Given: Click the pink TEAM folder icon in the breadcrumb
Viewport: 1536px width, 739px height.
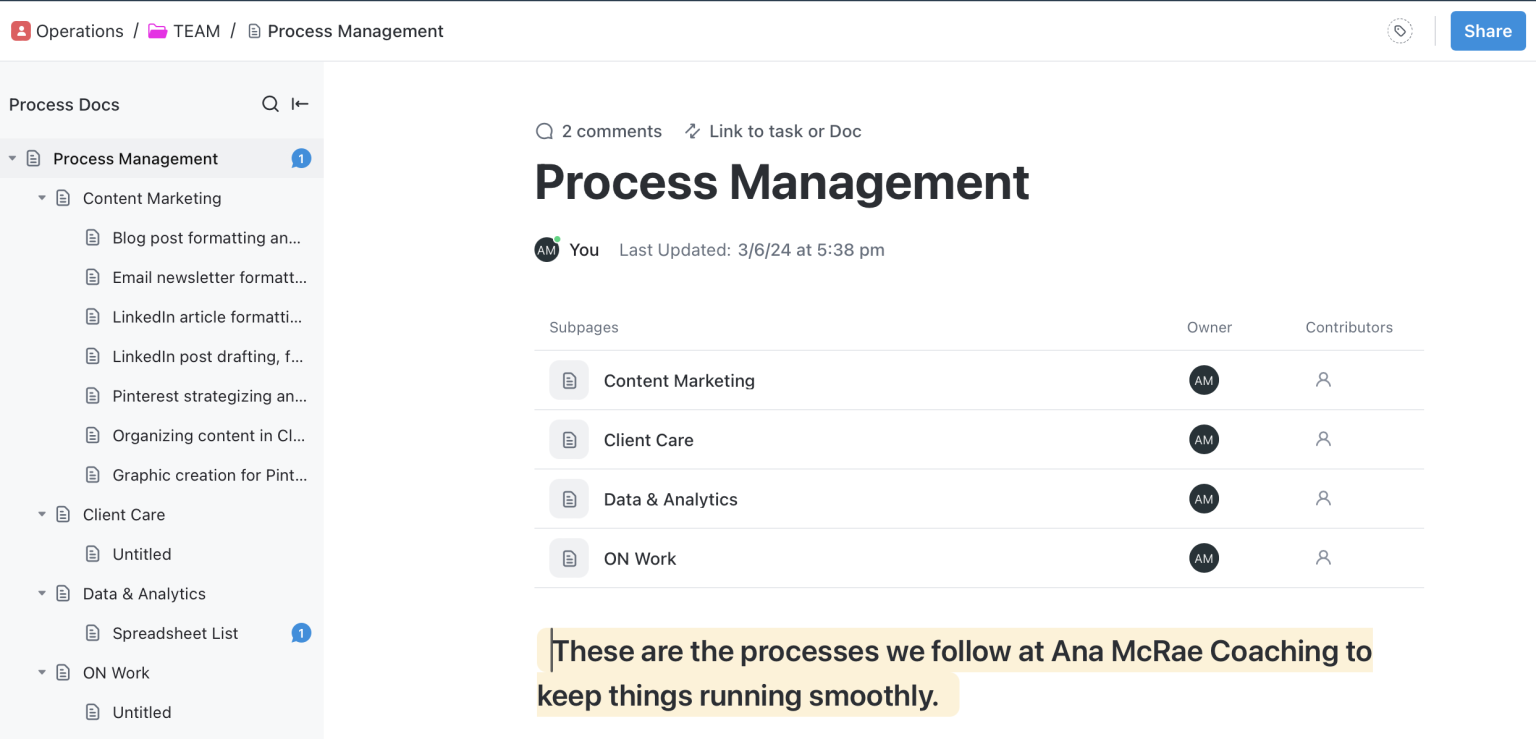Looking at the screenshot, I should click(157, 30).
